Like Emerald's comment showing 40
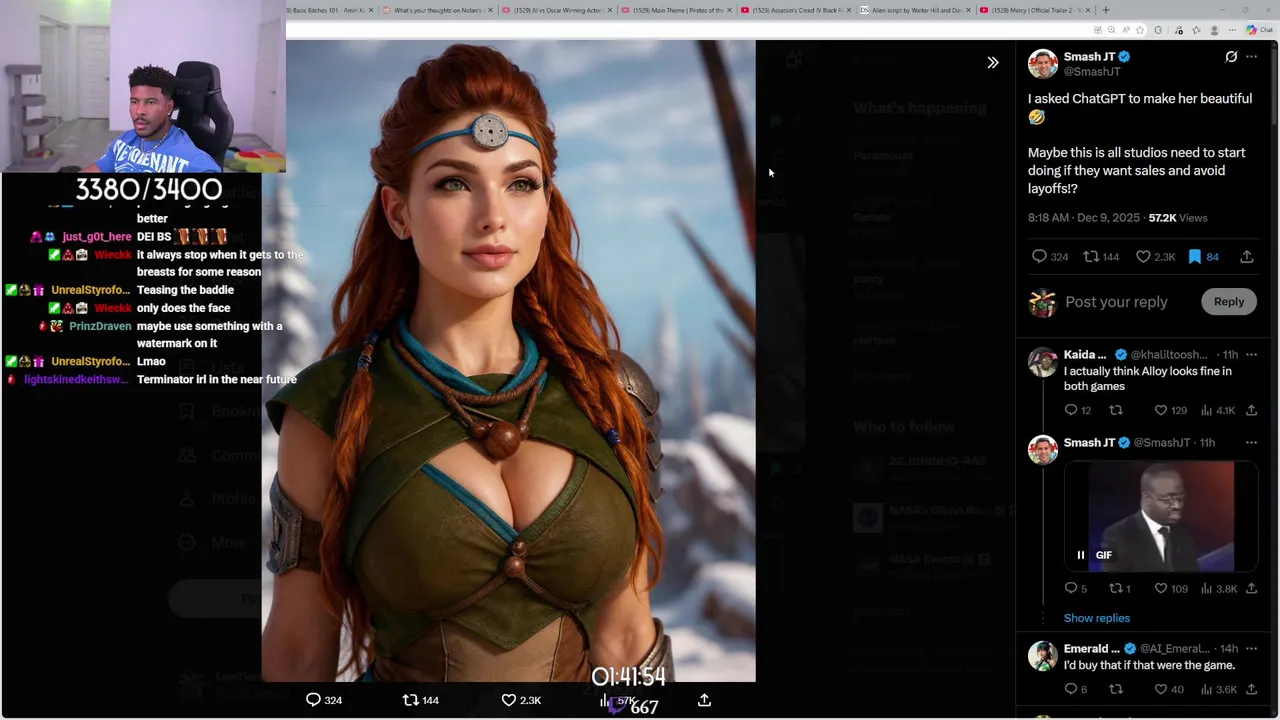 (1168, 689)
